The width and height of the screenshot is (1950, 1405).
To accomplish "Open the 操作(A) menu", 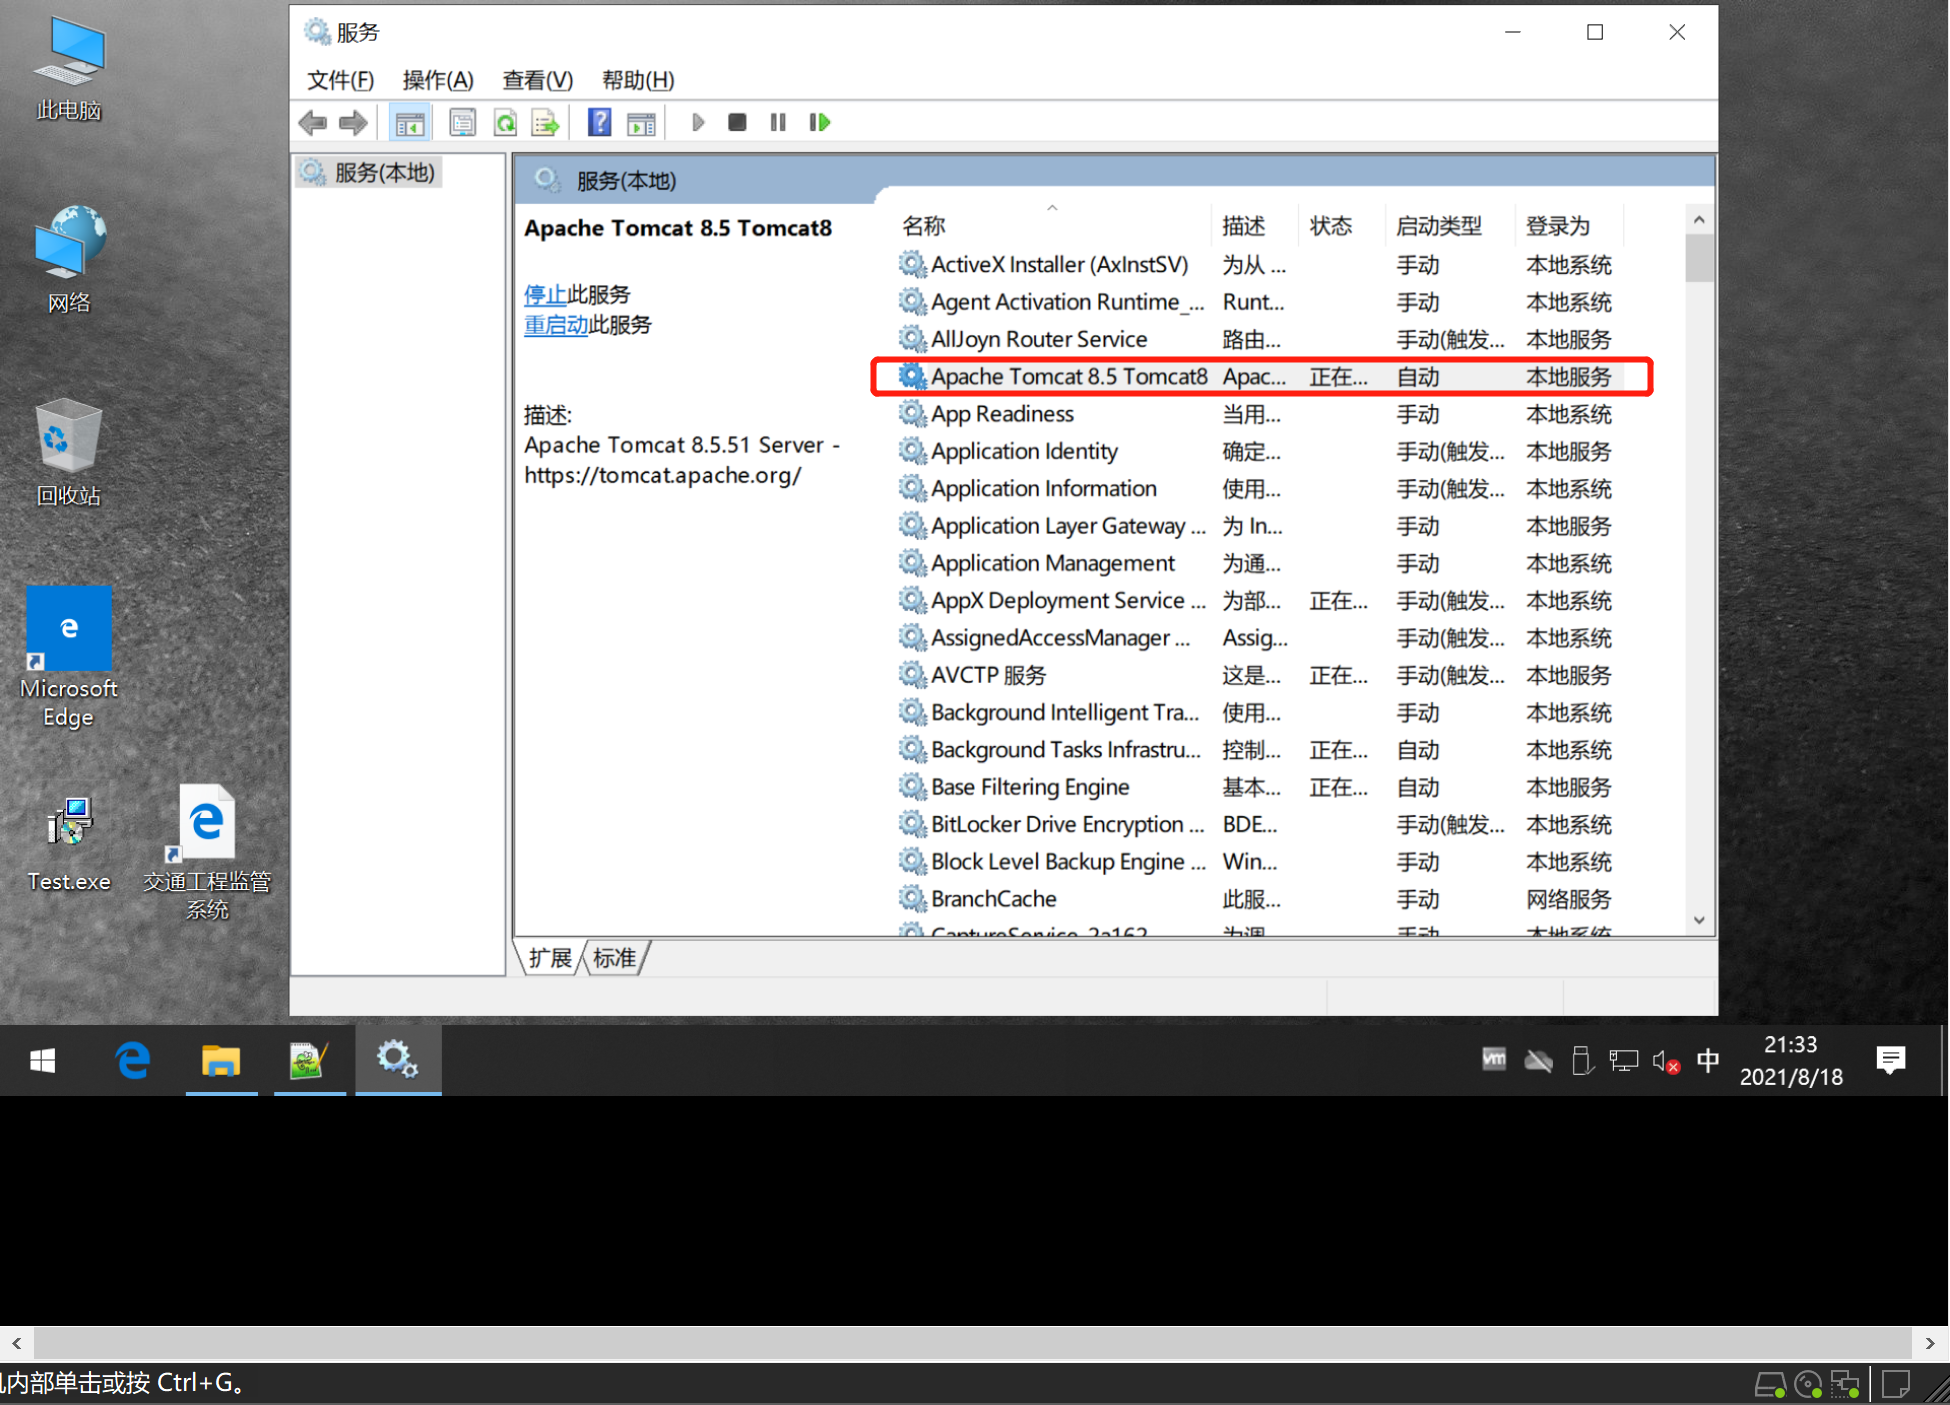I will pos(437,80).
